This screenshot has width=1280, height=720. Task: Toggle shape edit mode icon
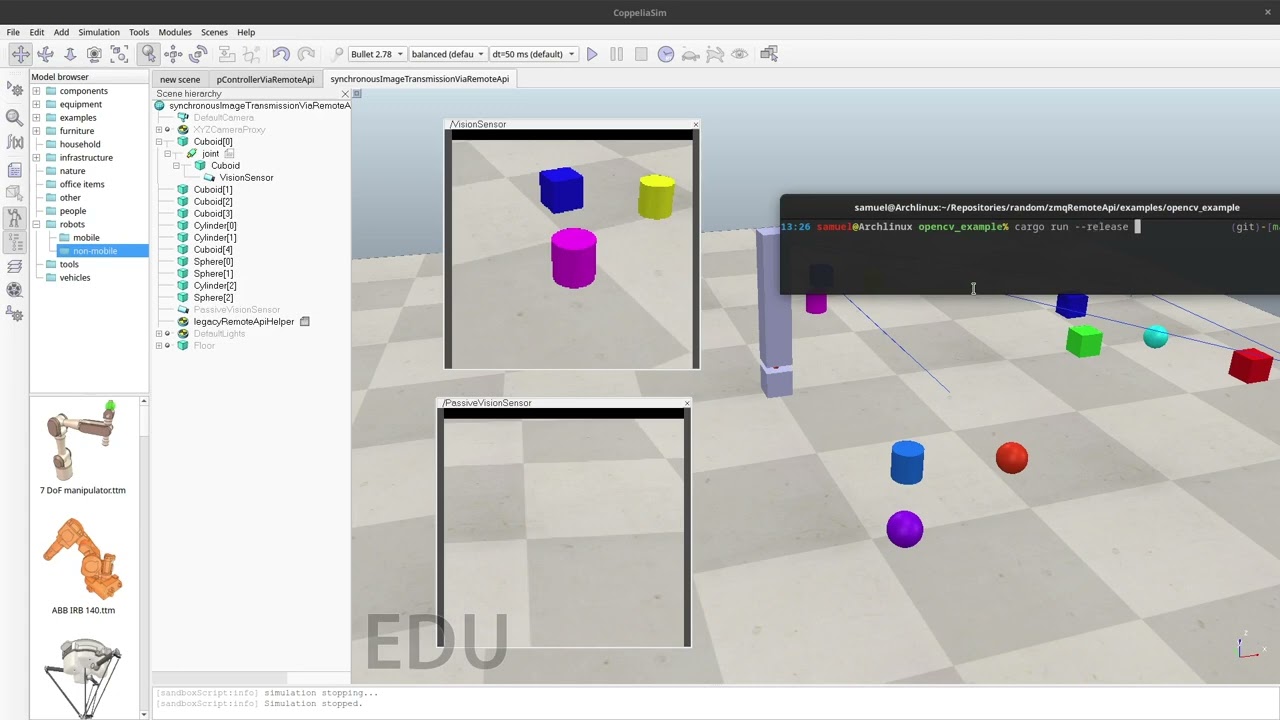[15, 193]
